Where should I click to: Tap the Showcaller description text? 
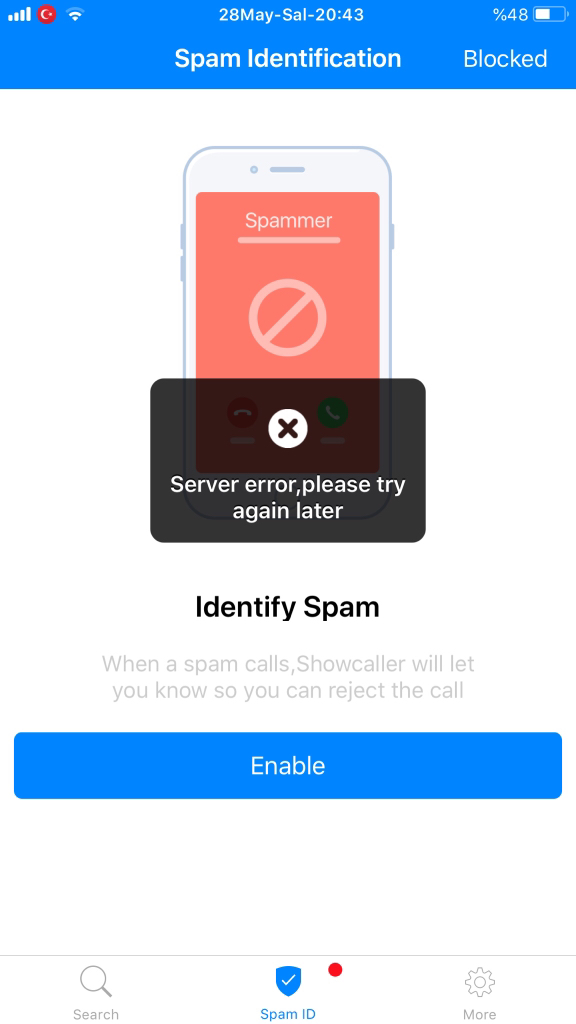pyautogui.click(x=288, y=677)
